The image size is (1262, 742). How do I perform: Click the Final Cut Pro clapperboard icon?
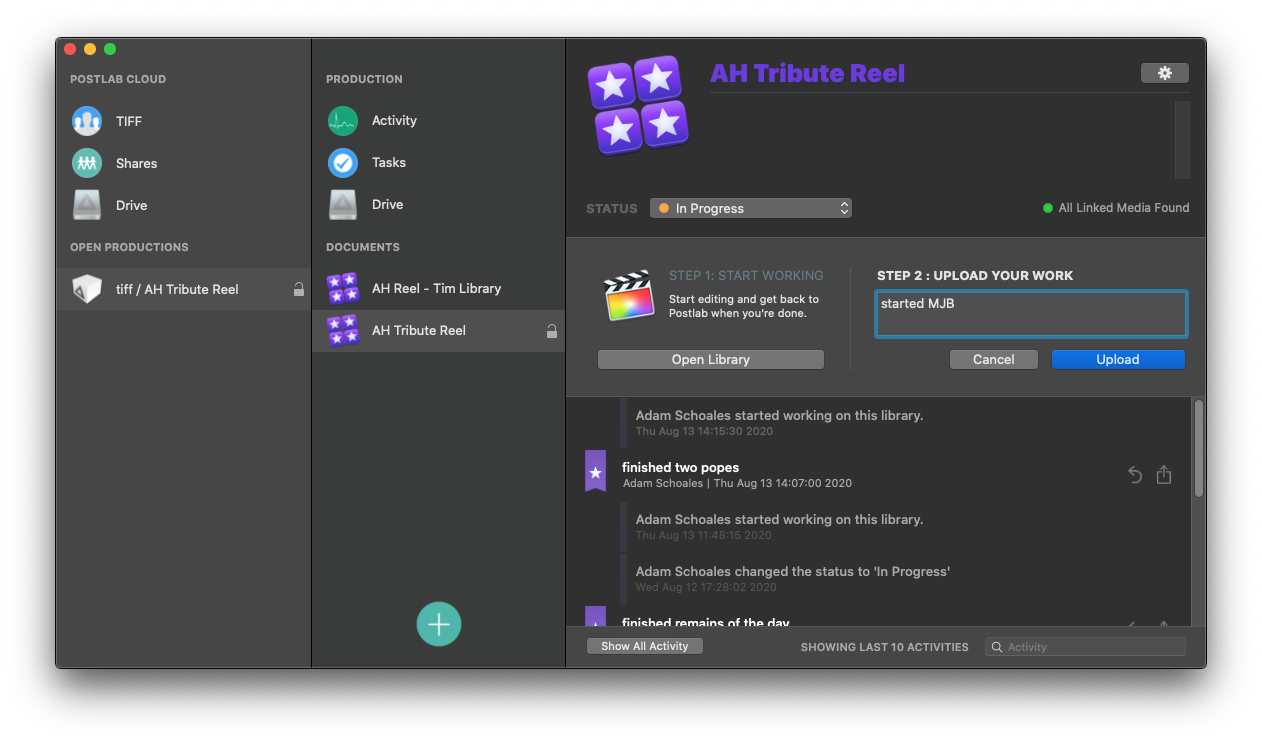629,295
